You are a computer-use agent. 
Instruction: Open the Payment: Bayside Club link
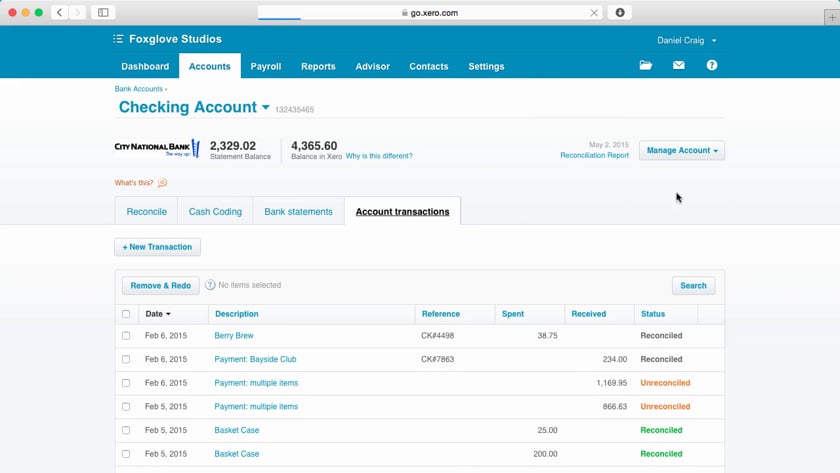(255, 359)
